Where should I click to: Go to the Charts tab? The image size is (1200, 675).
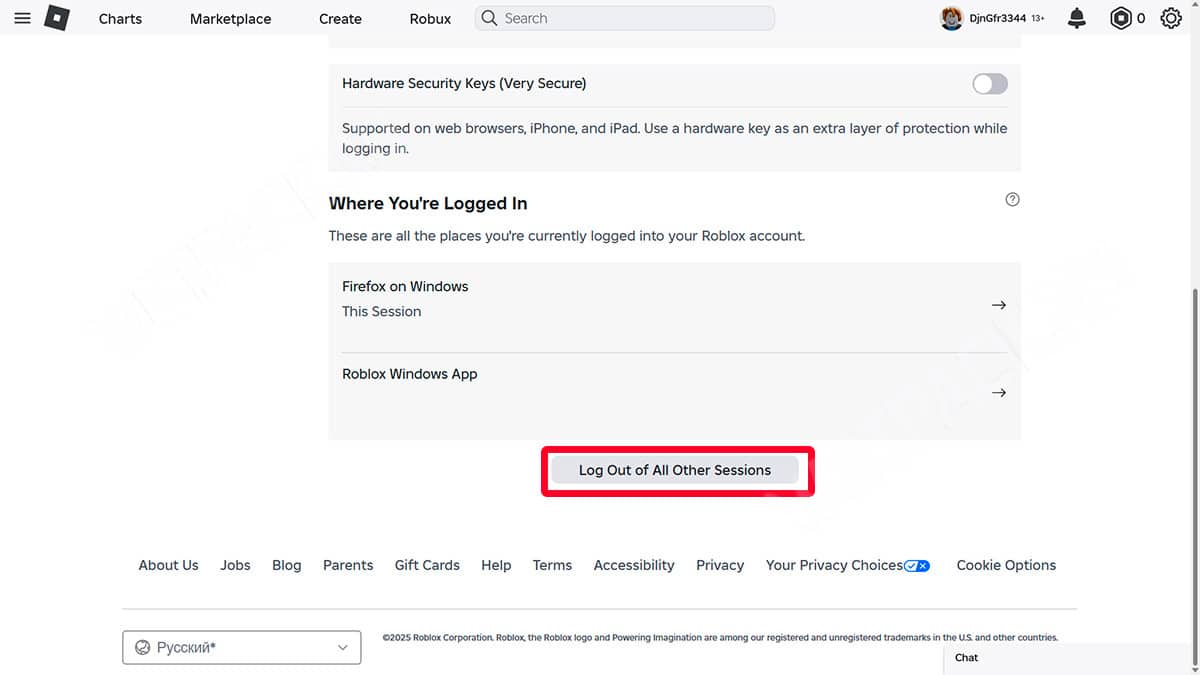[120, 19]
